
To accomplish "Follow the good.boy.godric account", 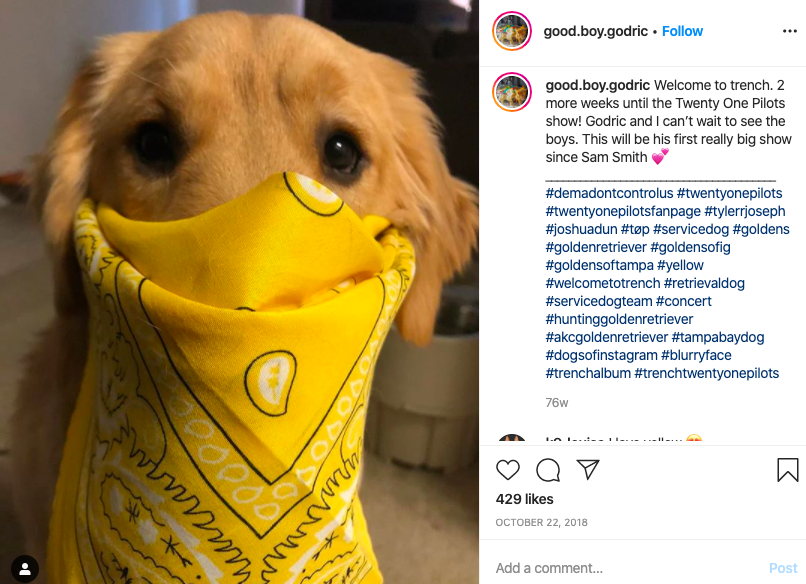I will click(x=682, y=31).
